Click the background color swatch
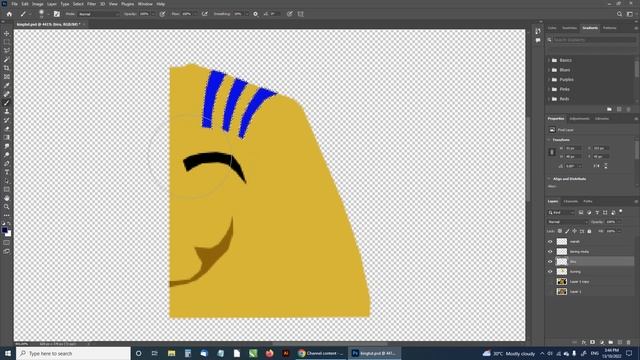This screenshot has height=360, width=640. coord(9,234)
